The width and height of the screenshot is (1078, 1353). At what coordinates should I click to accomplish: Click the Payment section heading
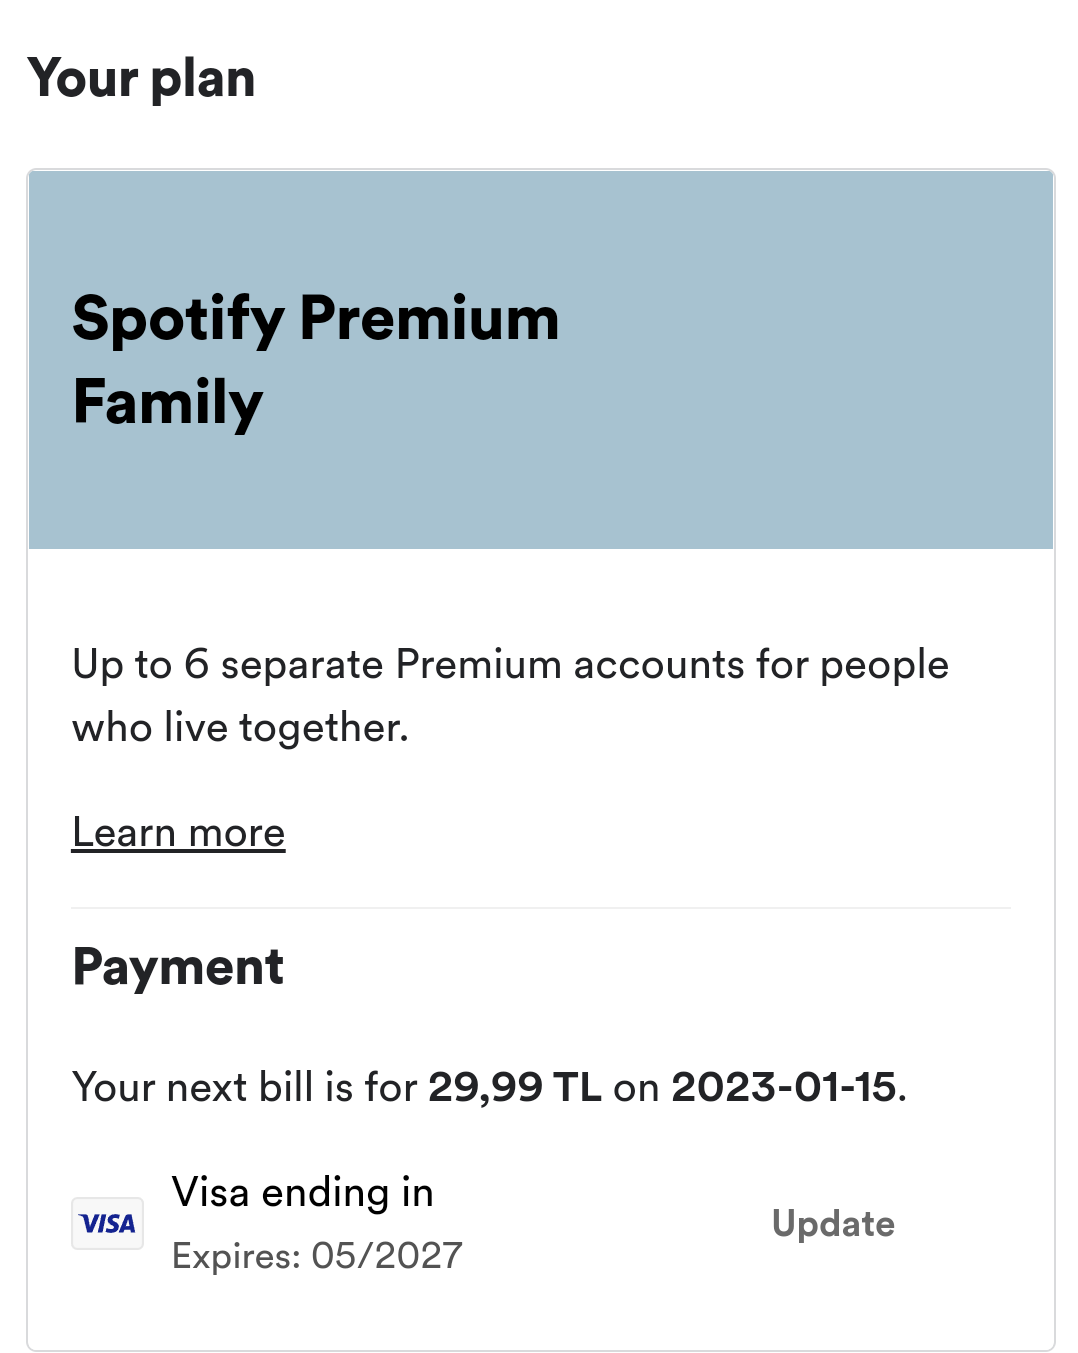click(x=178, y=967)
